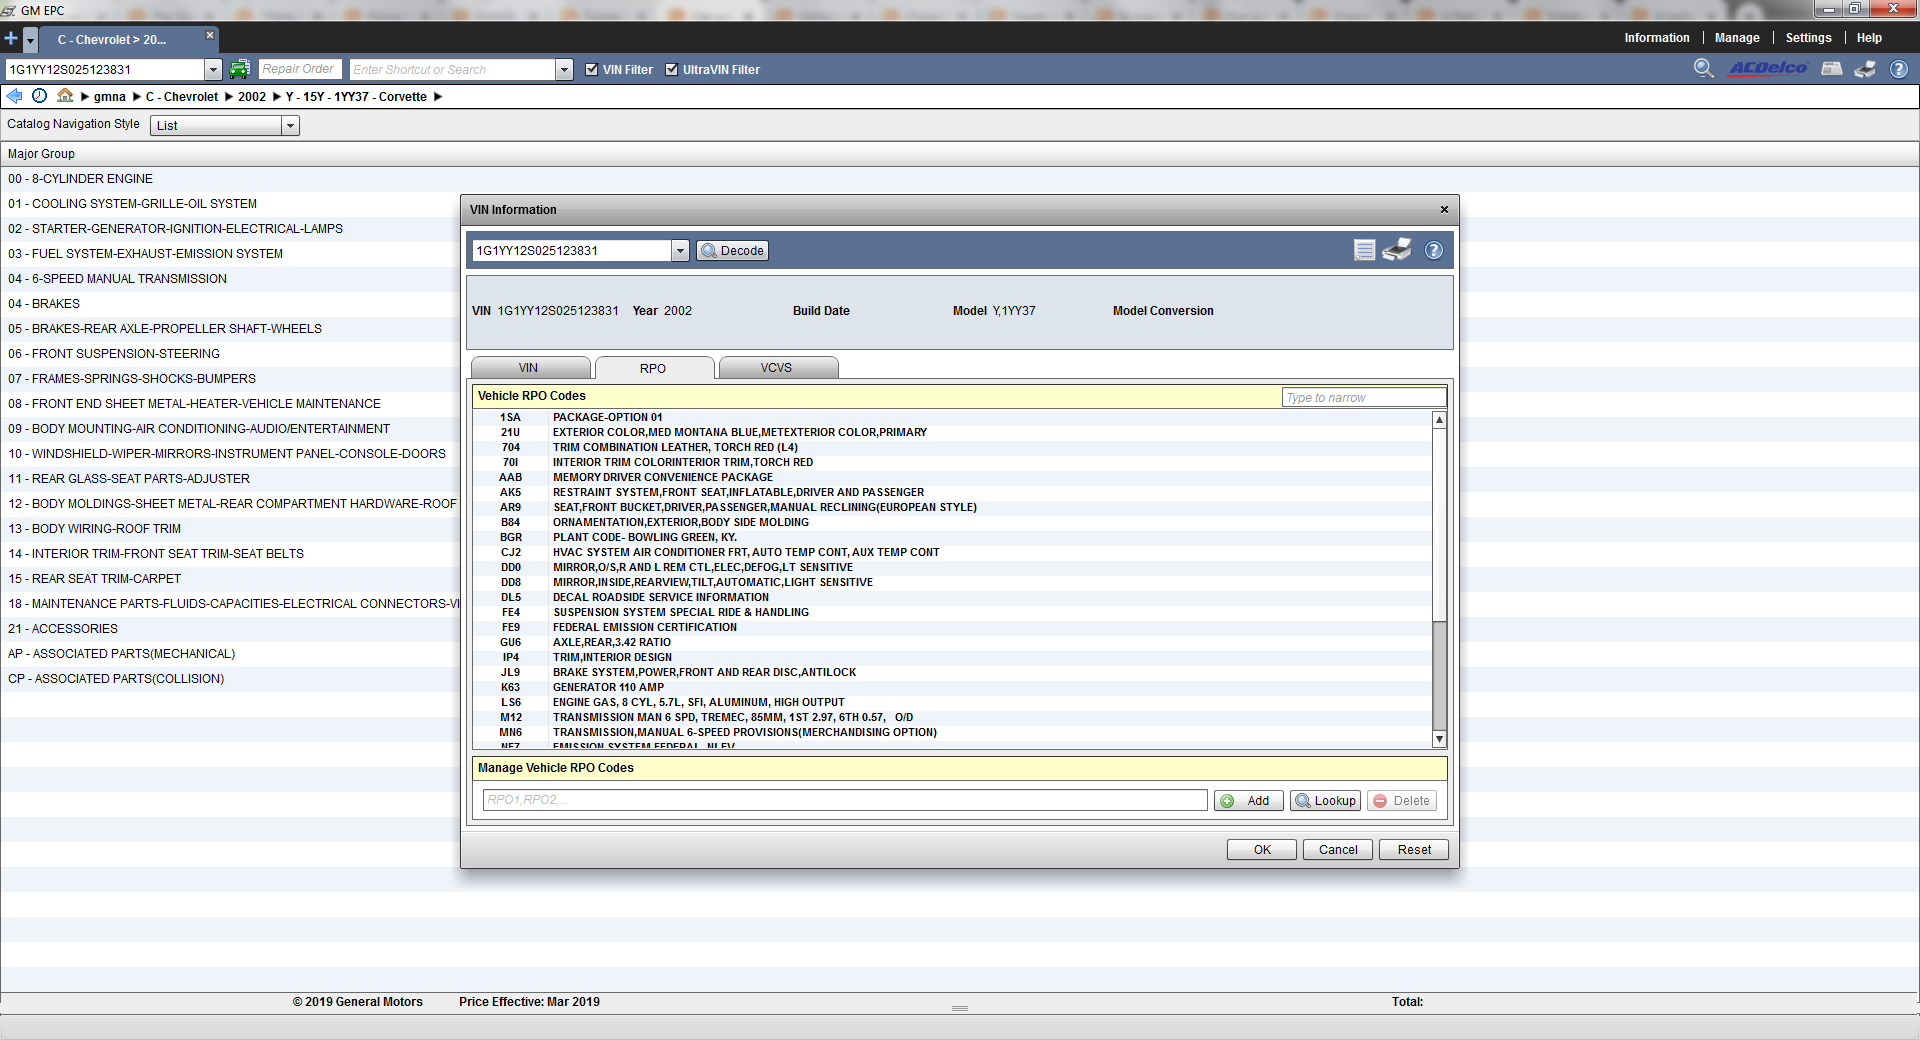Click the Lookup button
Image resolution: width=1920 pixels, height=1040 pixels.
pyautogui.click(x=1325, y=800)
